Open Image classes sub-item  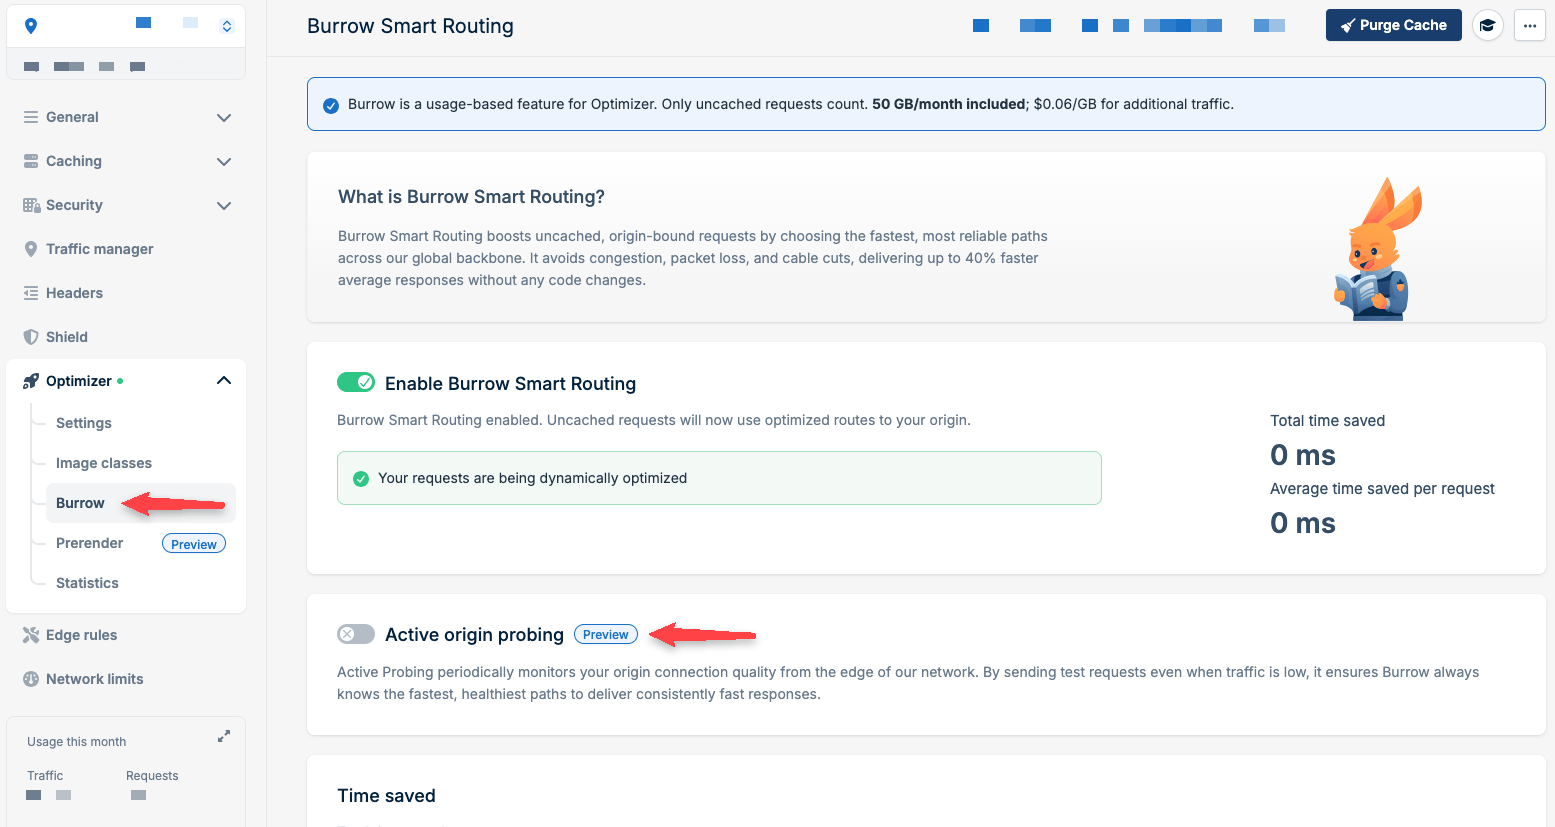pyautogui.click(x=104, y=463)
